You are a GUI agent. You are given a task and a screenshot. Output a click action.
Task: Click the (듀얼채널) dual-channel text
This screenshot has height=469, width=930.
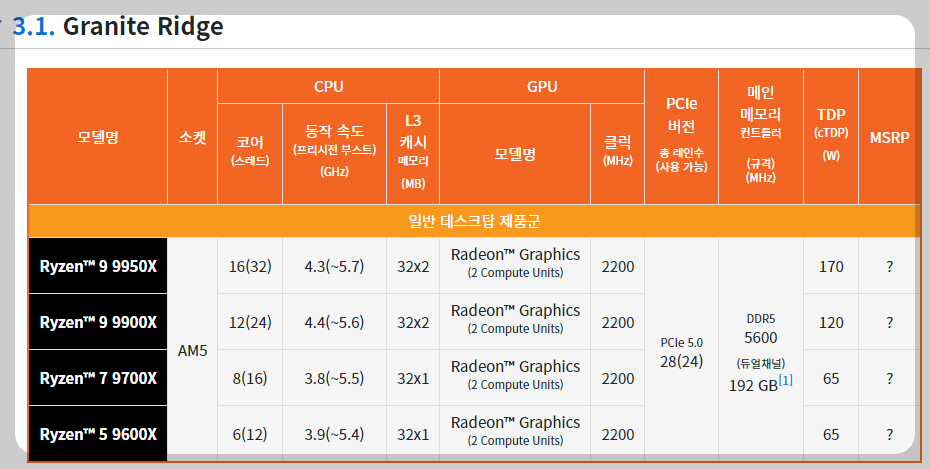pyautogui.click(x=761, y=363)
